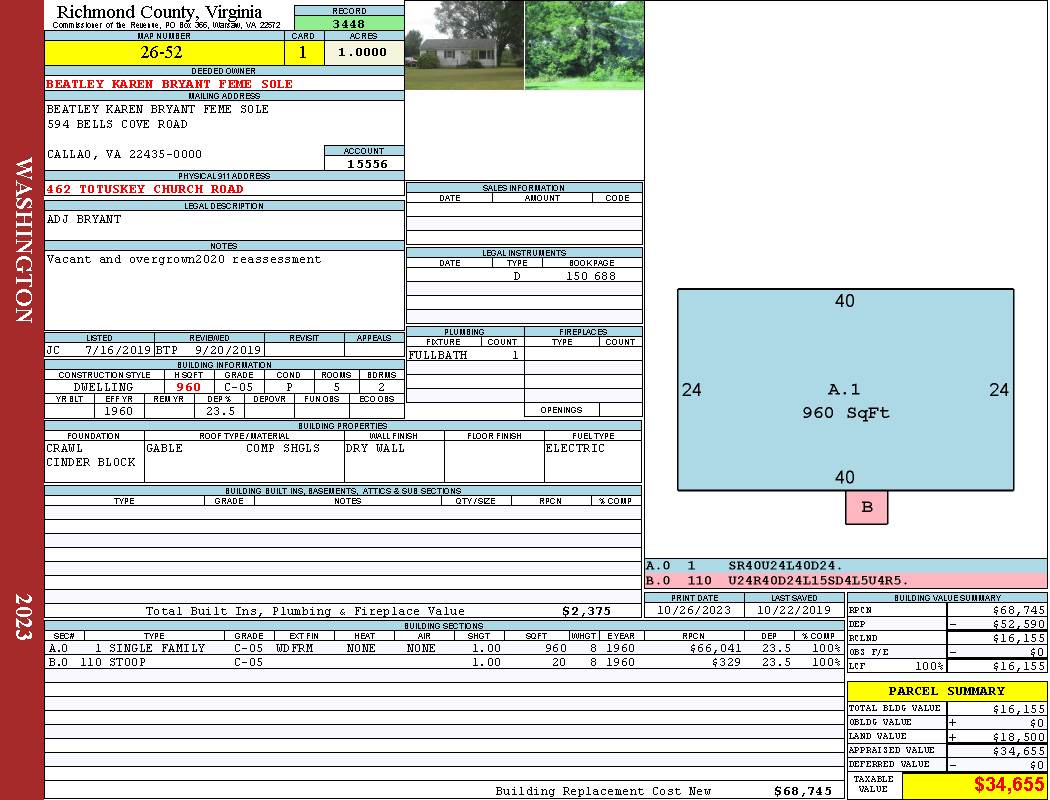The width and height of the screenshot is (1050, 800).
Task: Click the FULLBATH plumbing fixture entry
Action: click(438, 355)
